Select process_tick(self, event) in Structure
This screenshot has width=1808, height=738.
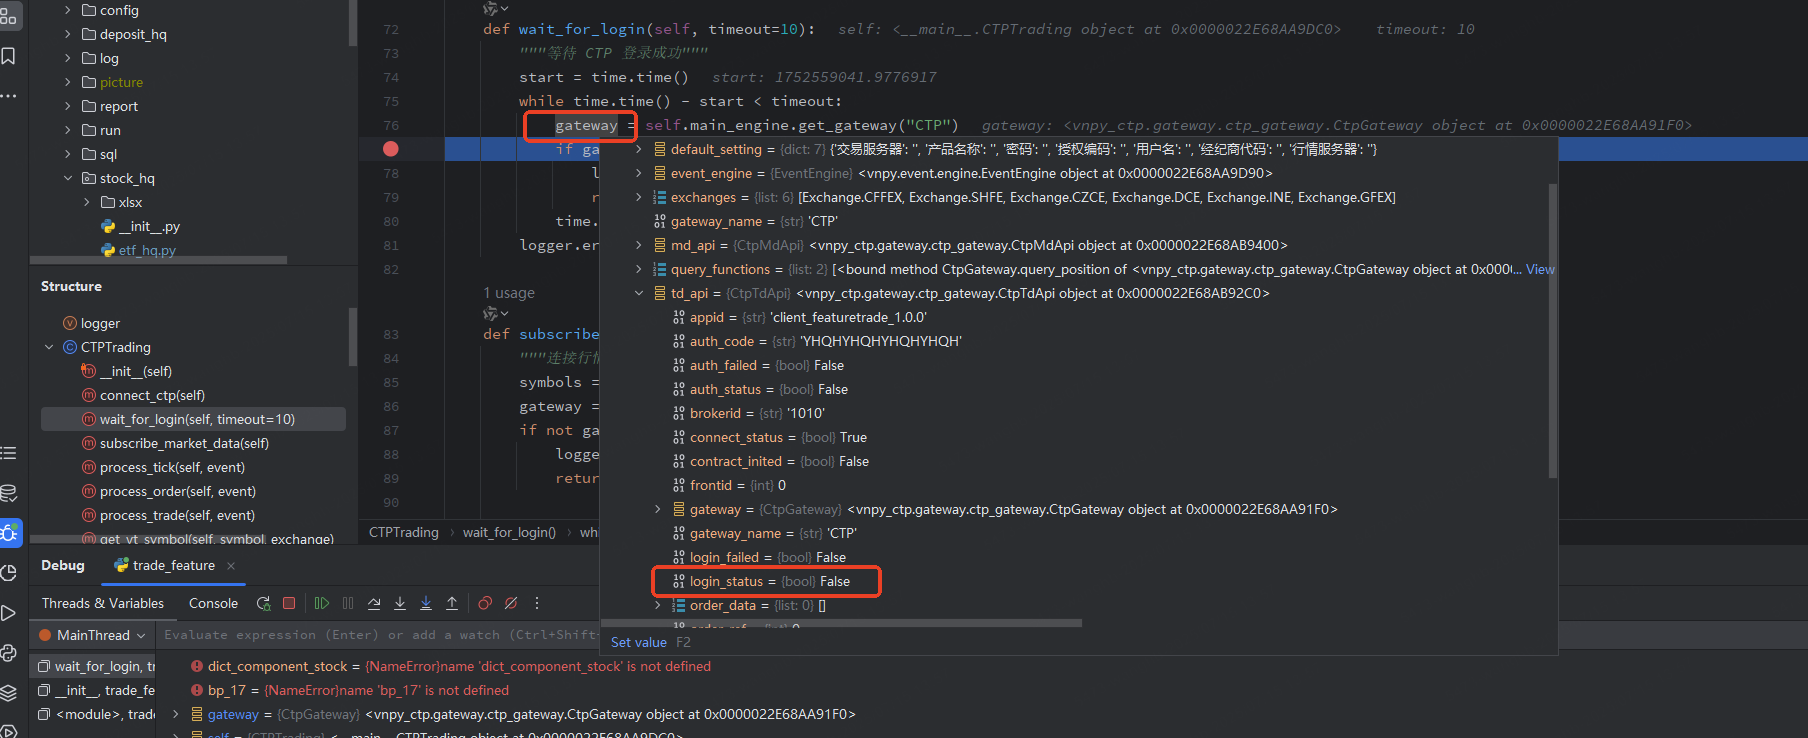[x=172, y=467]
